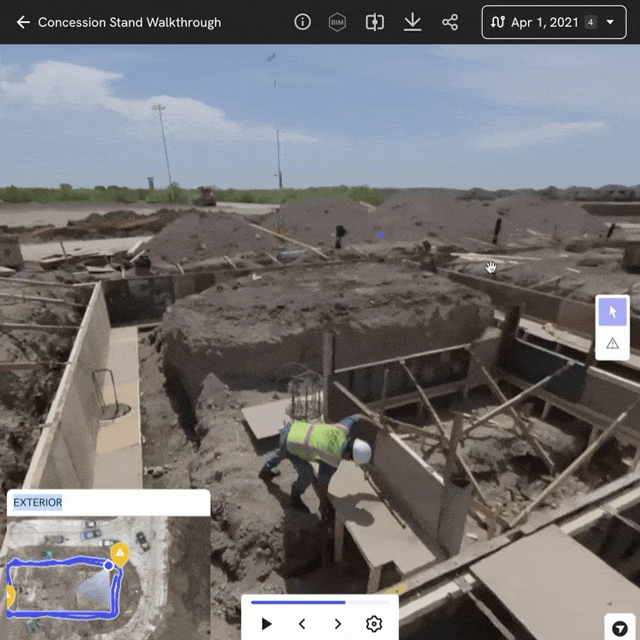Open split-screen compare view
This screenshot has height=640, width=640.
(375, 22)
